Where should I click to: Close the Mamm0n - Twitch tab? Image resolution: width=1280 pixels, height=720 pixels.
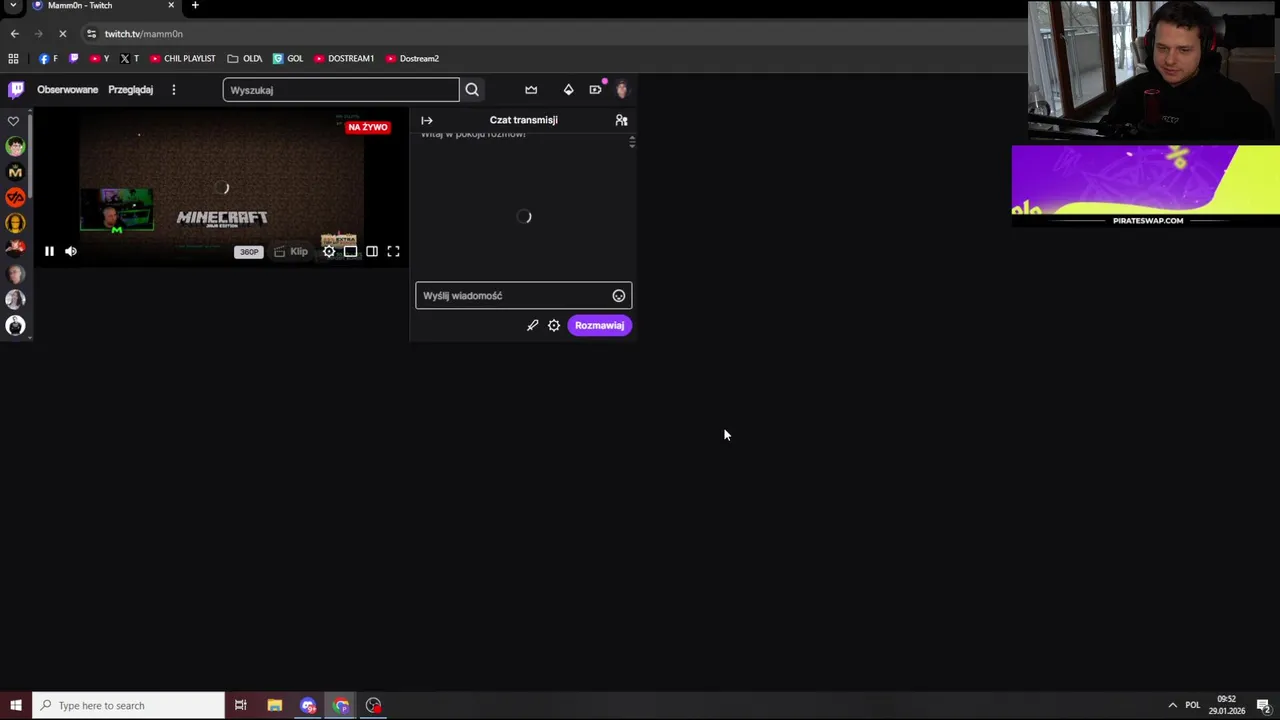(x=171, y=5)
